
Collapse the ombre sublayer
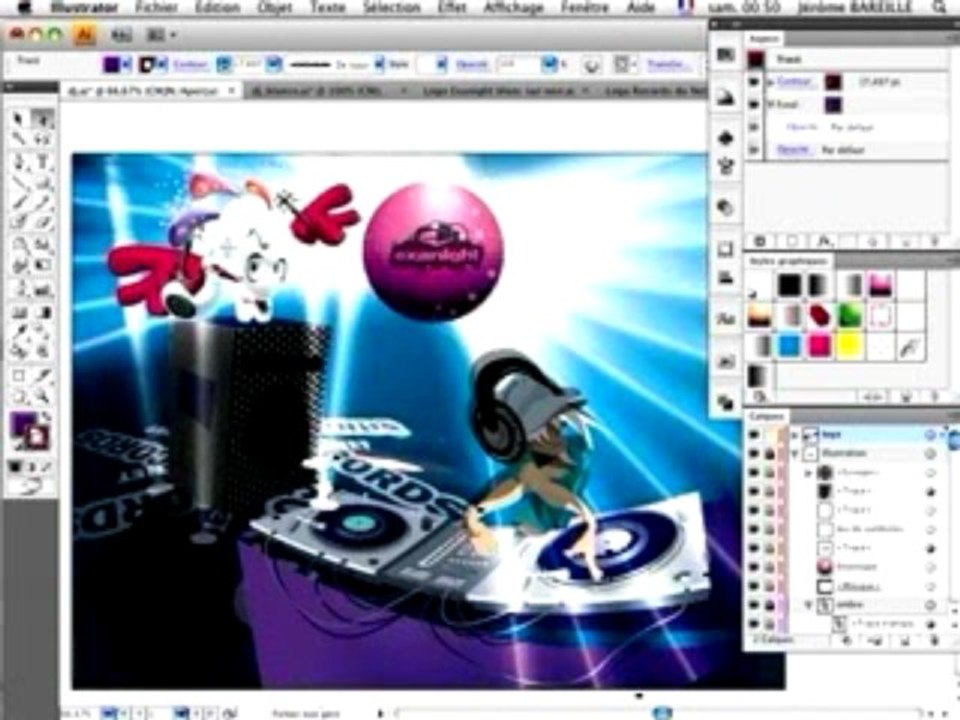click(x=809, y=605)
